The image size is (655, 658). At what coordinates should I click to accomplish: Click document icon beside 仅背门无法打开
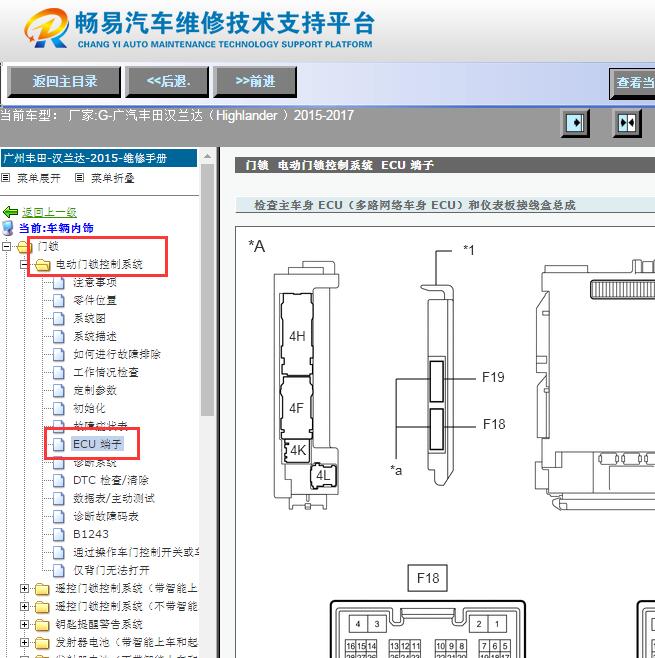pos(59,571)
